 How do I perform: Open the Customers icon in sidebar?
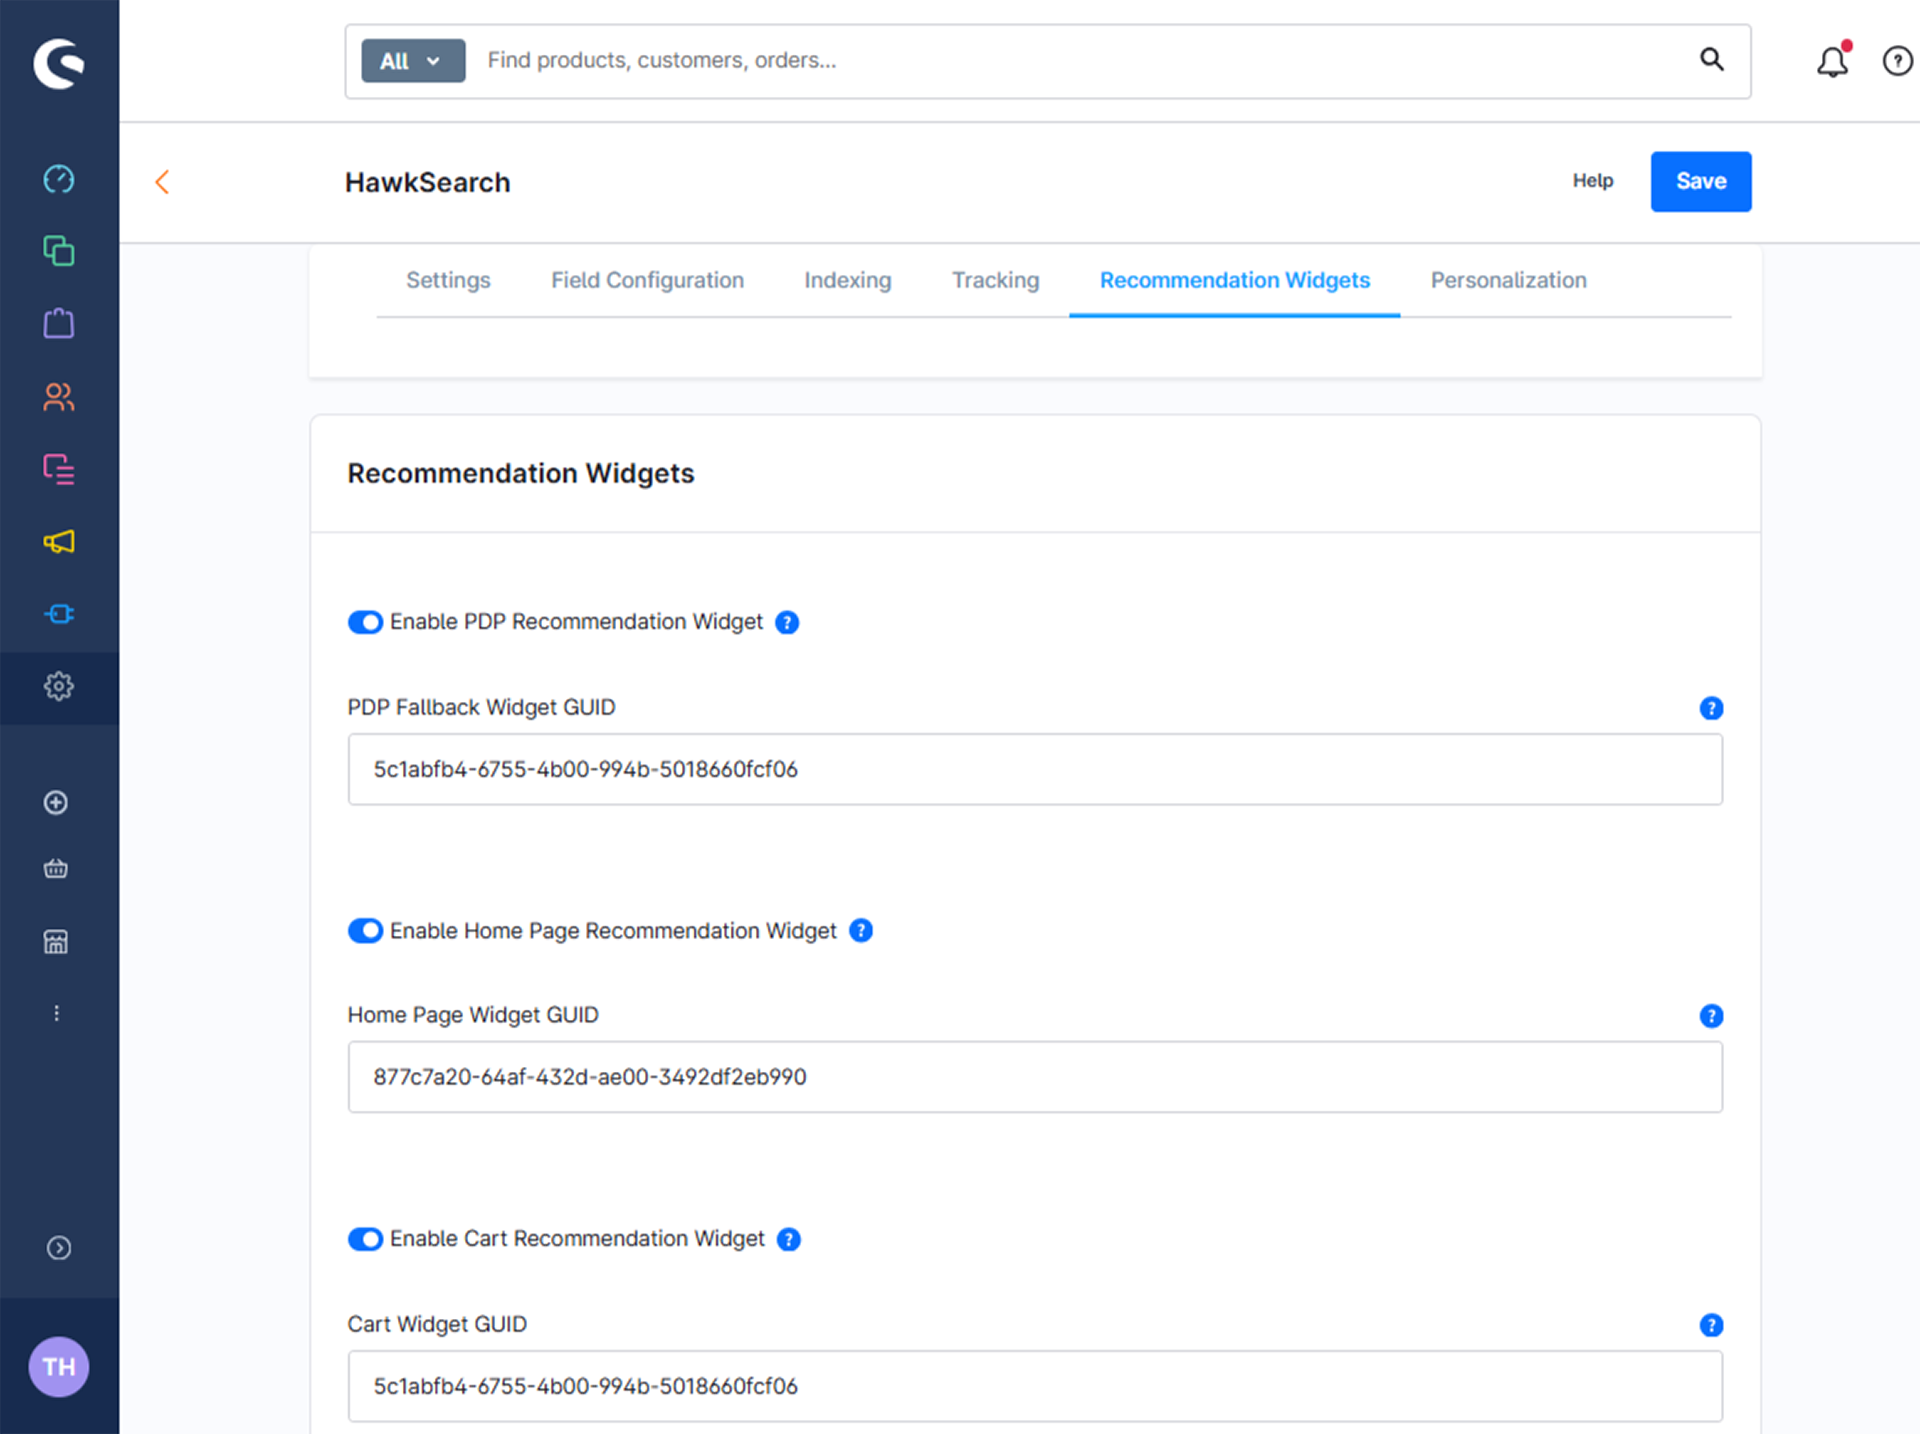coord(59,397)
